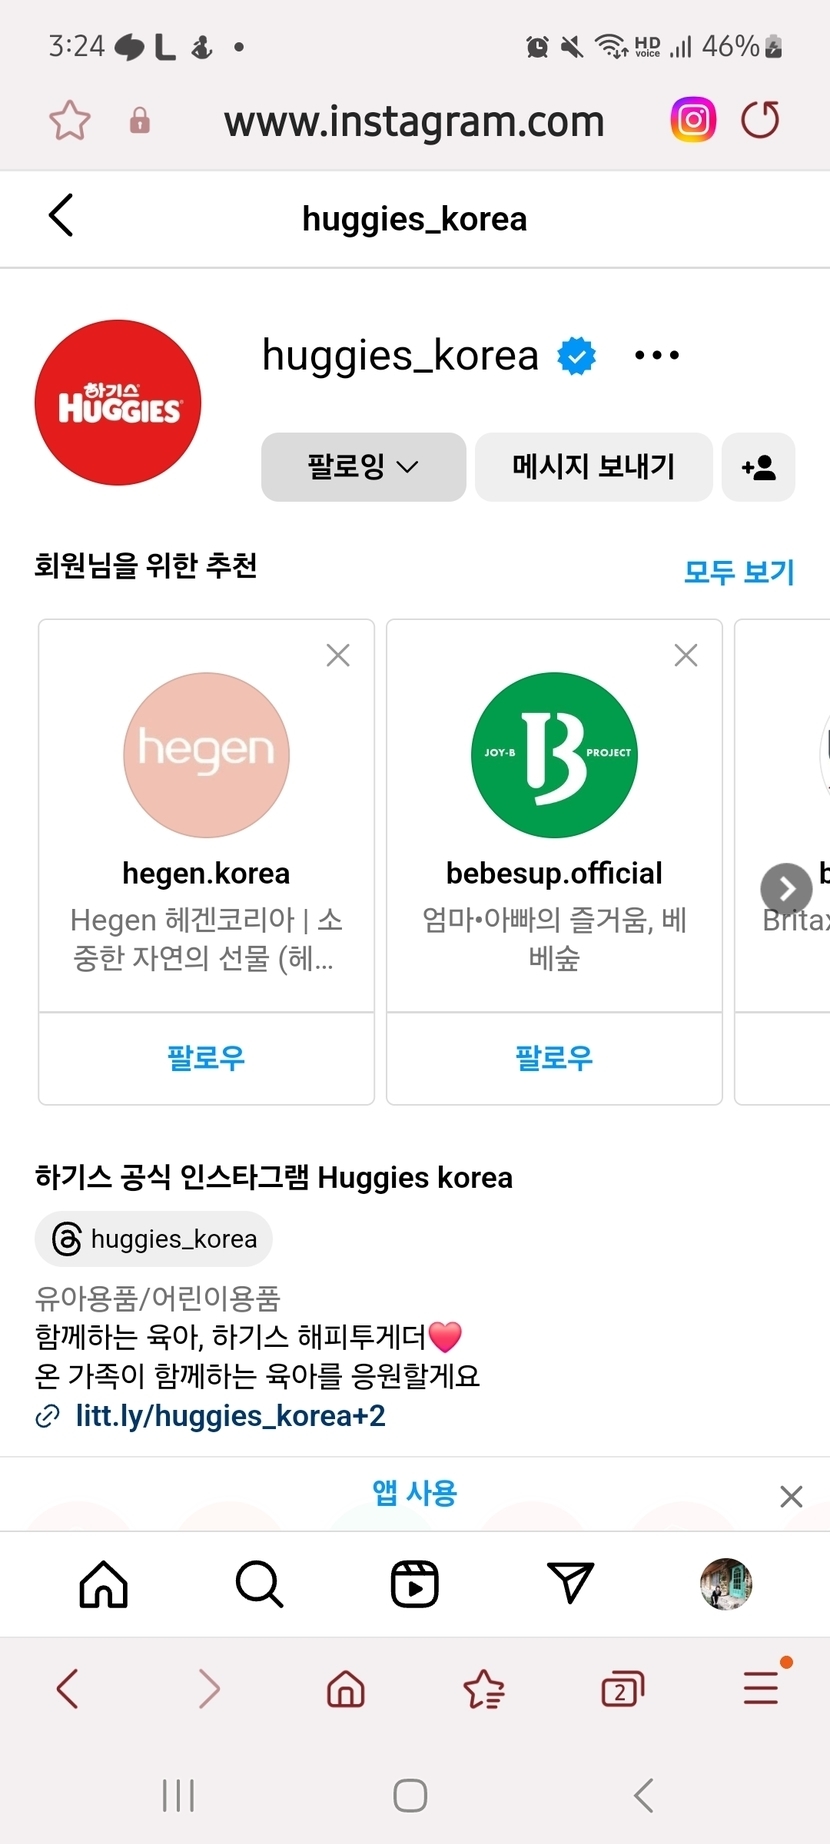The width and height of the screenshot is (830, 1844).
Task: Open three-dot options for huggies_korea
Action: 657,355
